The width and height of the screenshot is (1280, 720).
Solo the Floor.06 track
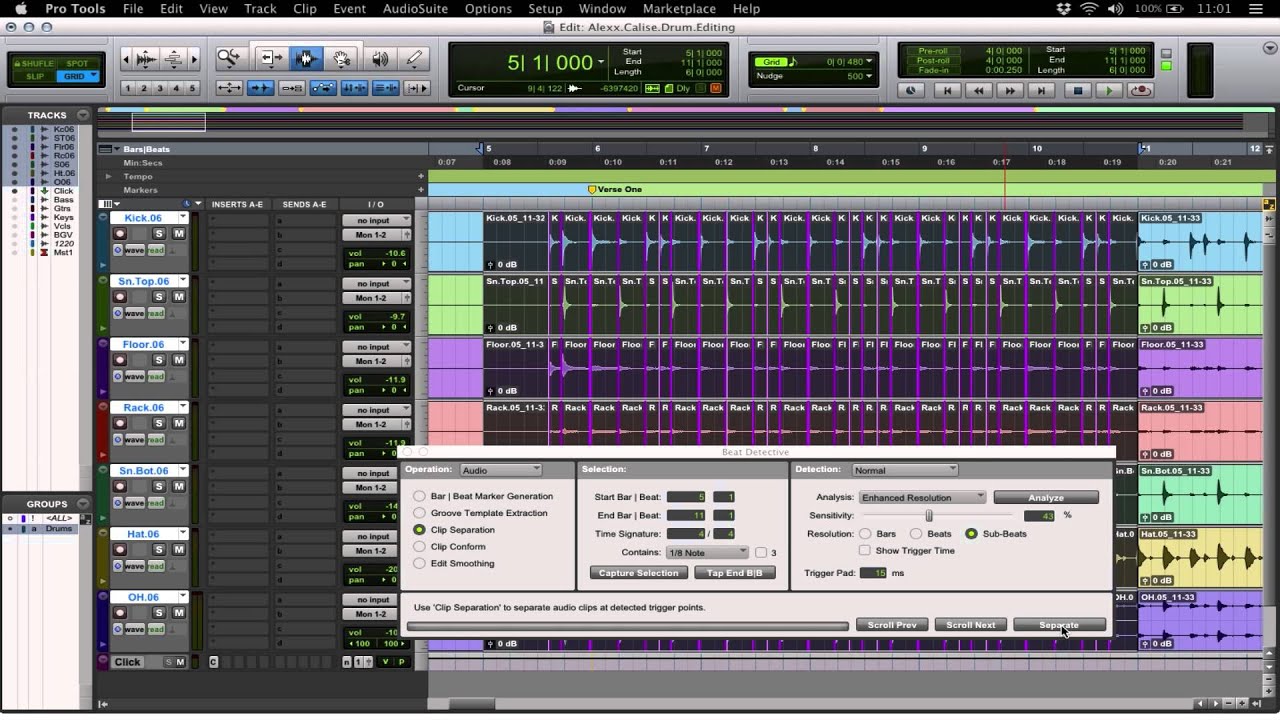(x=158, y=360)
